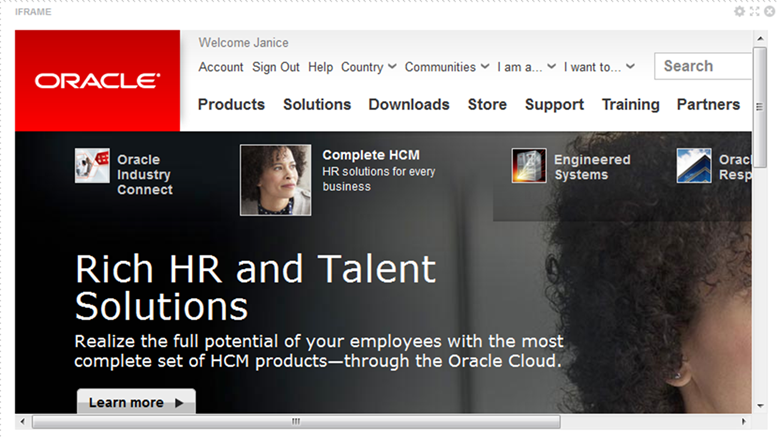779x440 pixels.
Task: Click the "Welcome Janice" text
Action: [x=243, y=43]
